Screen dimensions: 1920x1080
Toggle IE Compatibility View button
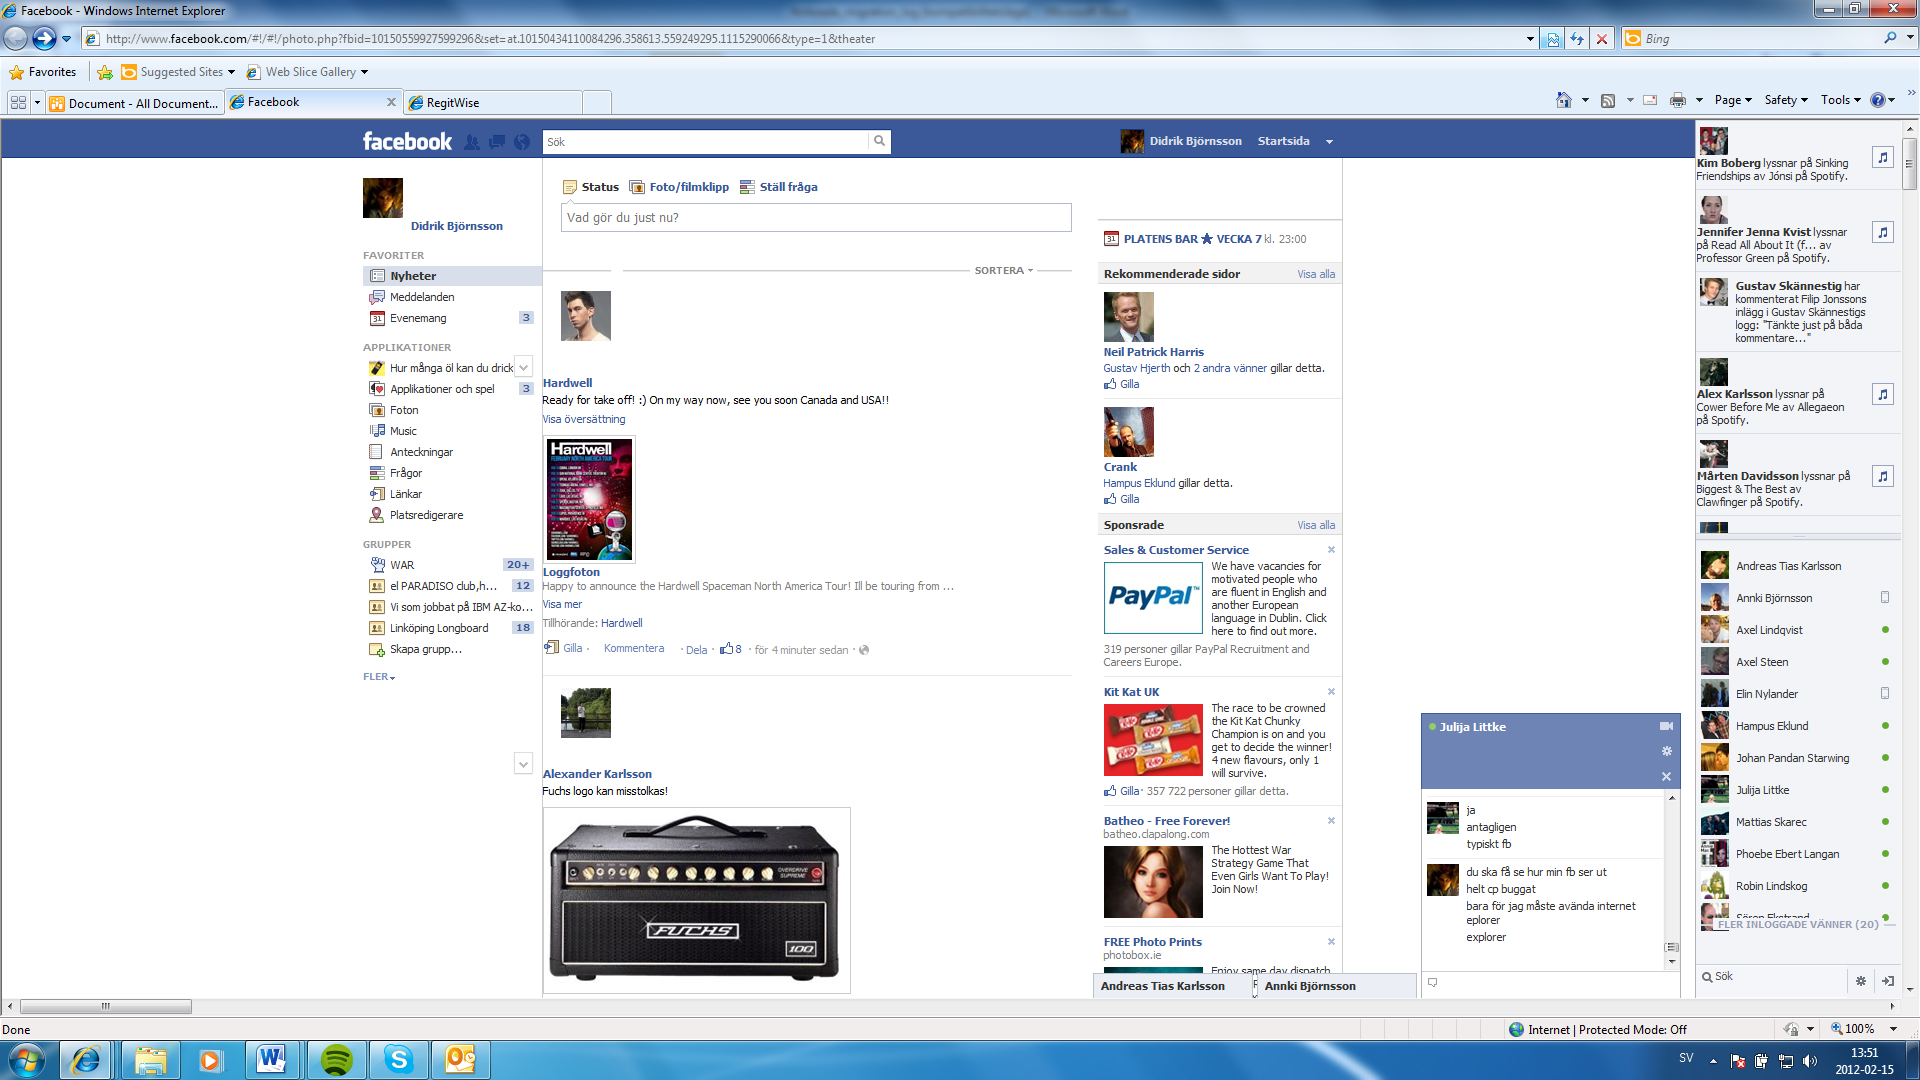point(1552,39)
